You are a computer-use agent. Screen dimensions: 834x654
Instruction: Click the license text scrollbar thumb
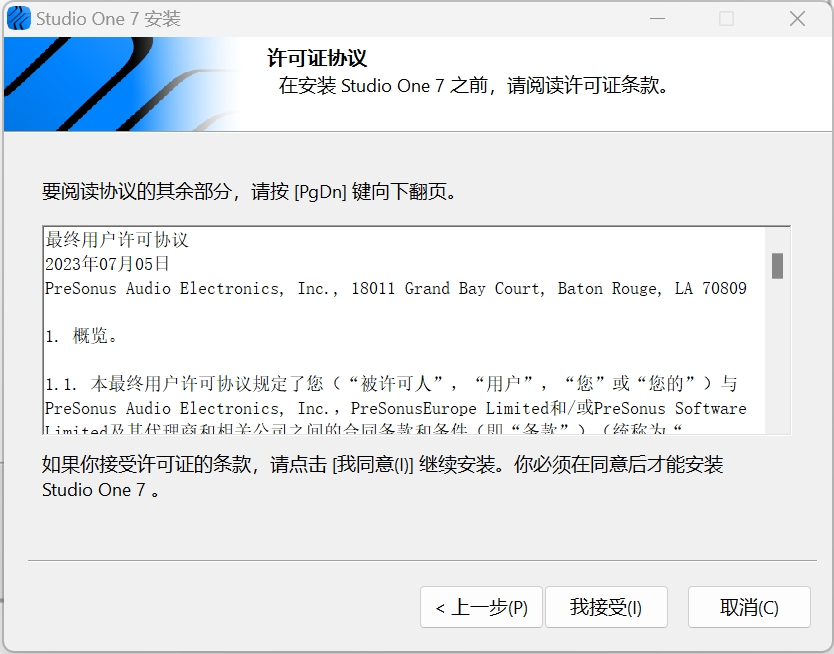coord(778,266)
